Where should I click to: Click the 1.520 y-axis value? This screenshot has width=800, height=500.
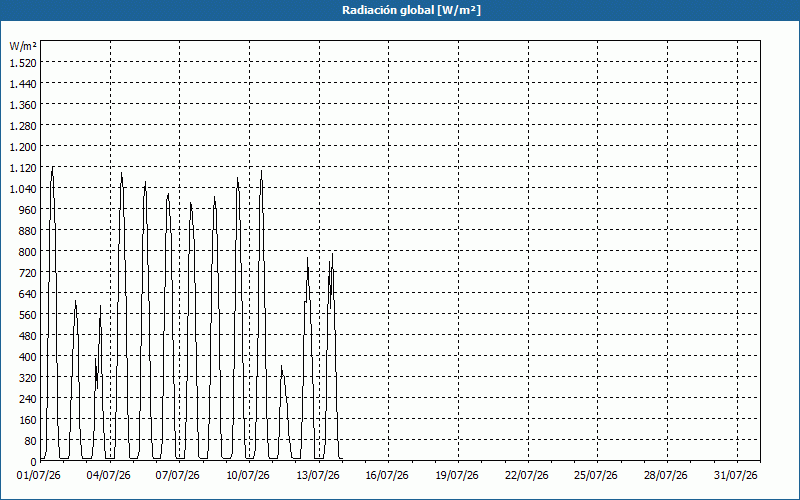pos(23,63)
